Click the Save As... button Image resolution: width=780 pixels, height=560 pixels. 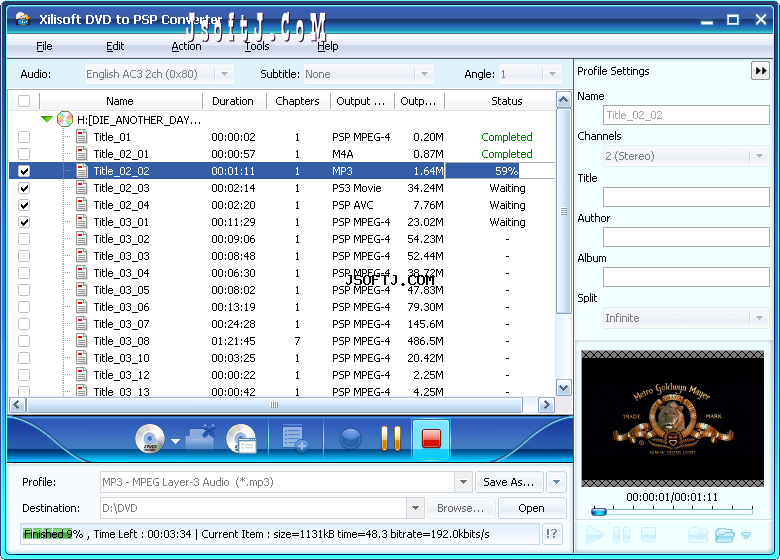pos(508,482)
